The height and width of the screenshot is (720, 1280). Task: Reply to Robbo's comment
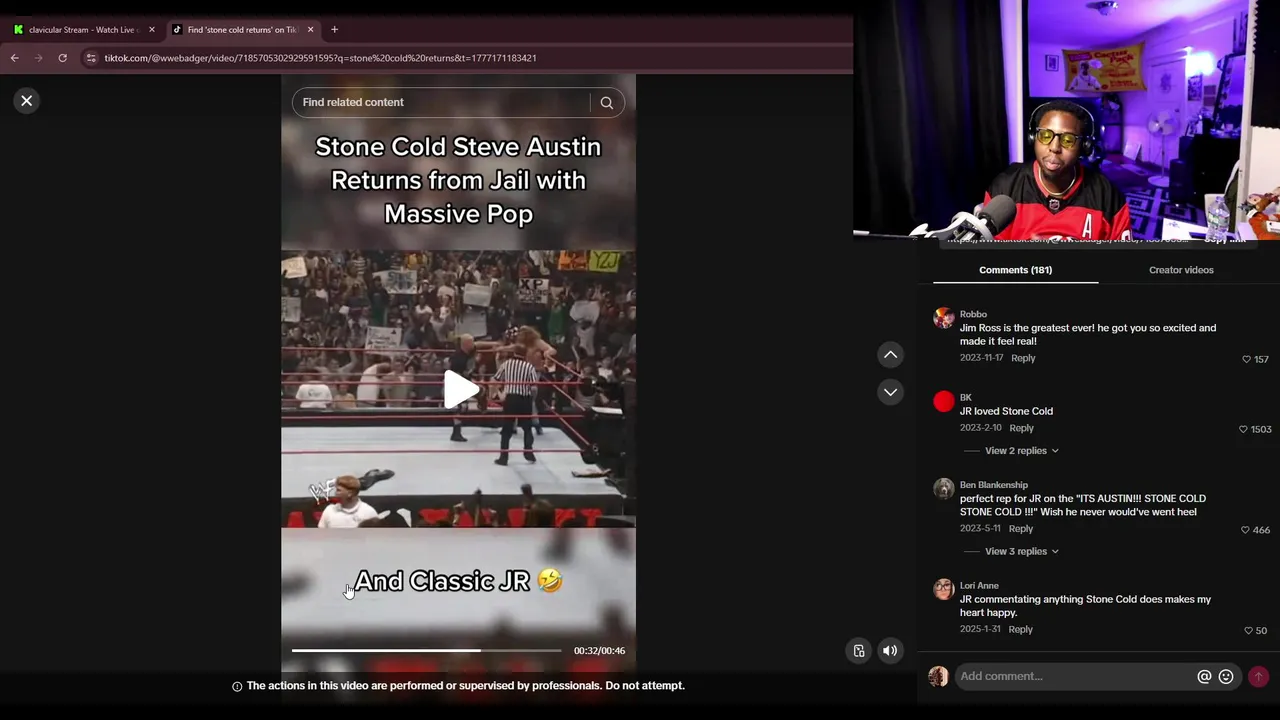pyautogui.click(x=1023, y=358)
